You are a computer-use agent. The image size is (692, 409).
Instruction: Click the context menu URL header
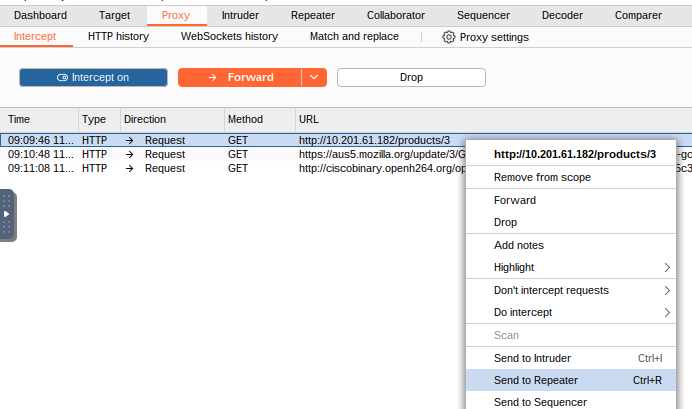click(575, 154)
